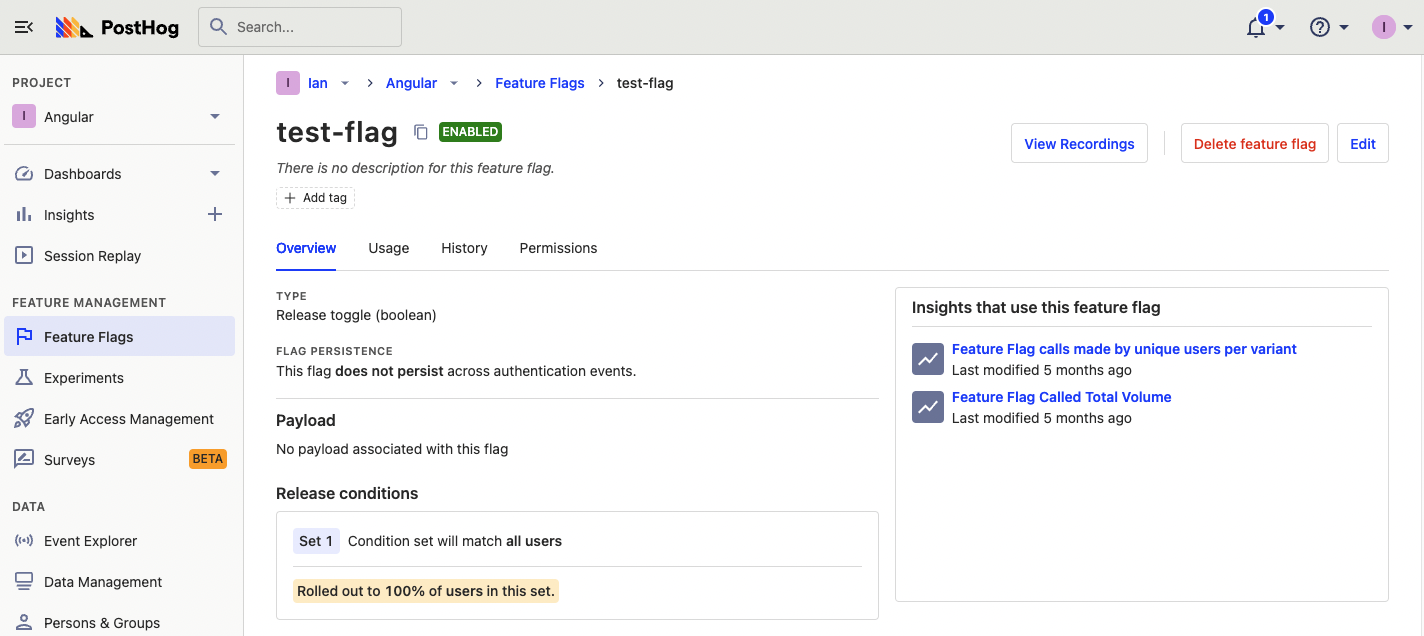This screenshot has height=636, width=1424.
Task: Switch to the Usage tab
Action: click(x=388, y=248)
